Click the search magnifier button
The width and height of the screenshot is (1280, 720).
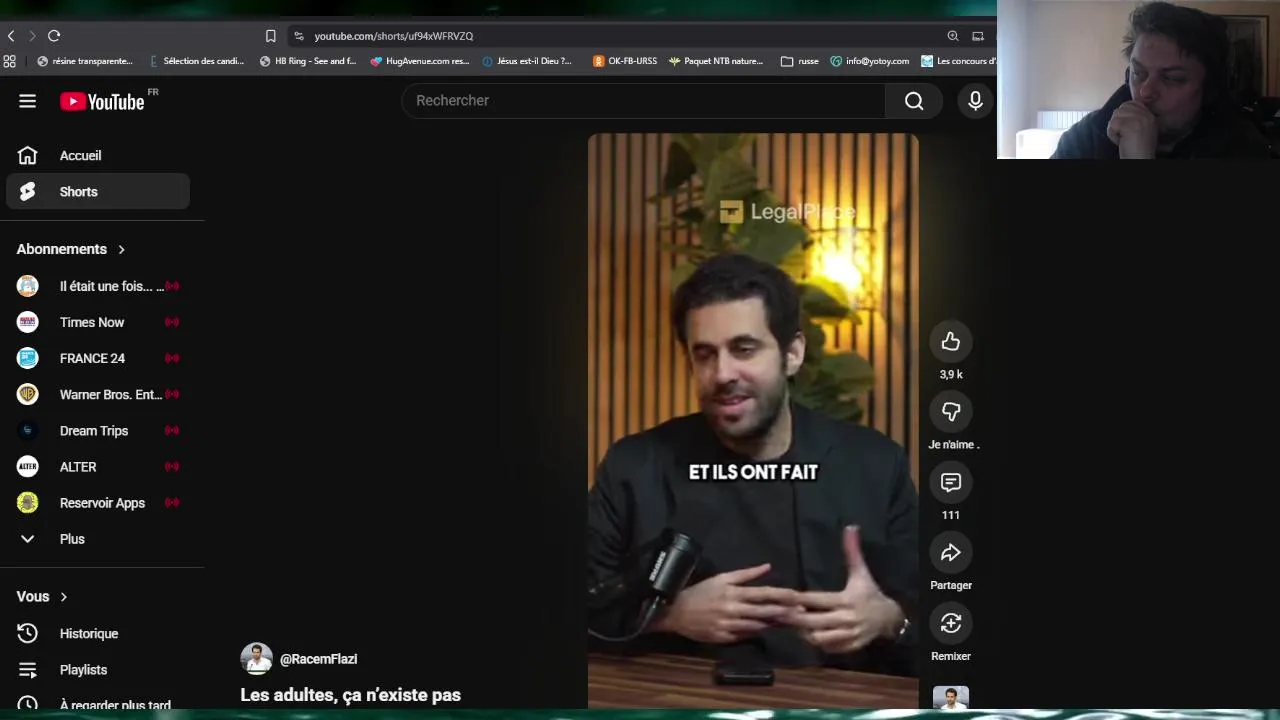click(x=914, y=101)
